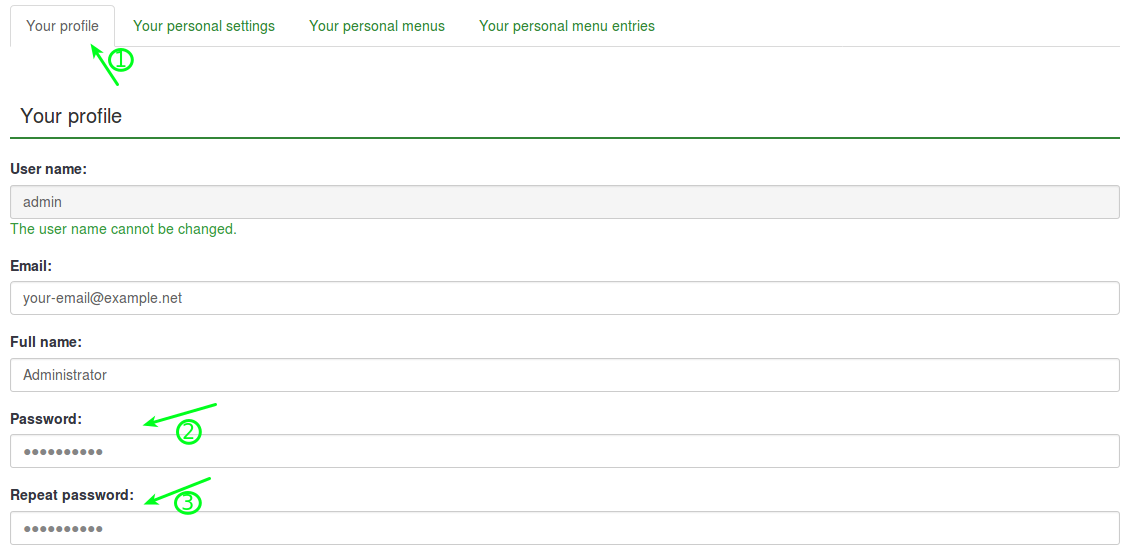
Task: Go to Your personal menu entries tab
Action: point(567,26)
